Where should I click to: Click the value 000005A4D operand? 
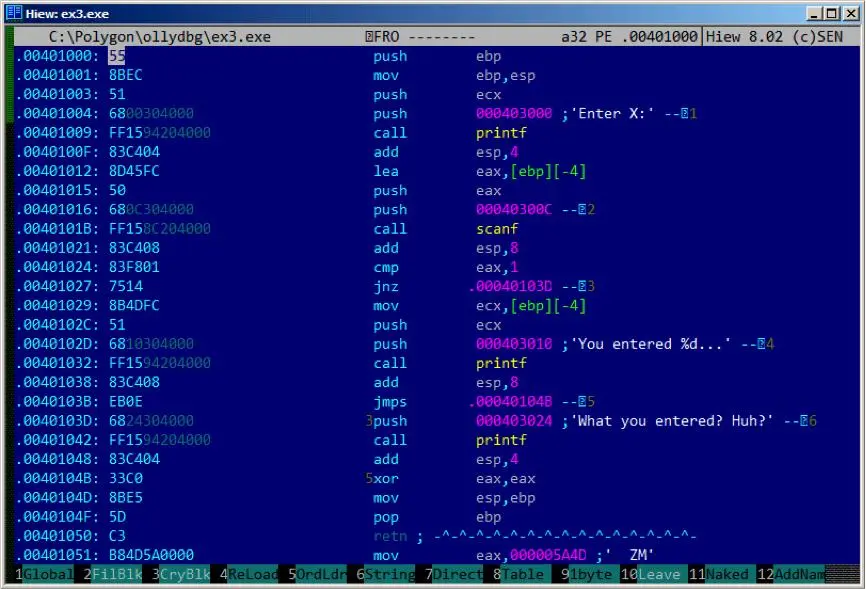click(x=548, y=555)
